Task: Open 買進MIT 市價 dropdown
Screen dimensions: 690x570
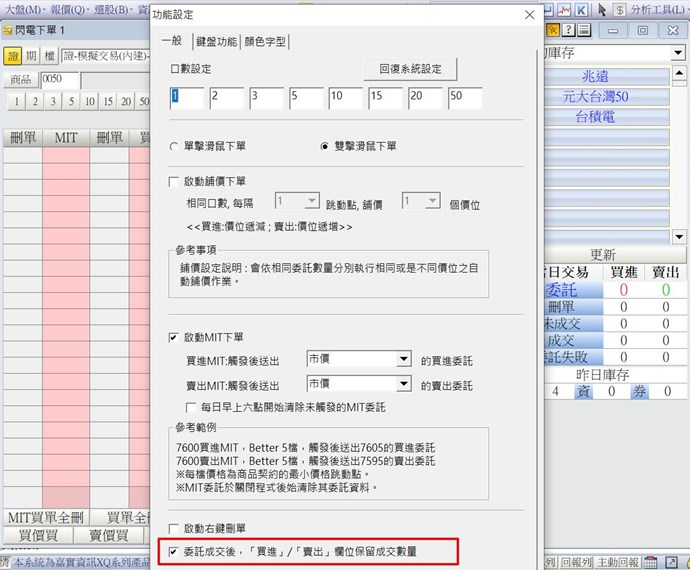Action: (x=404, y=359)
